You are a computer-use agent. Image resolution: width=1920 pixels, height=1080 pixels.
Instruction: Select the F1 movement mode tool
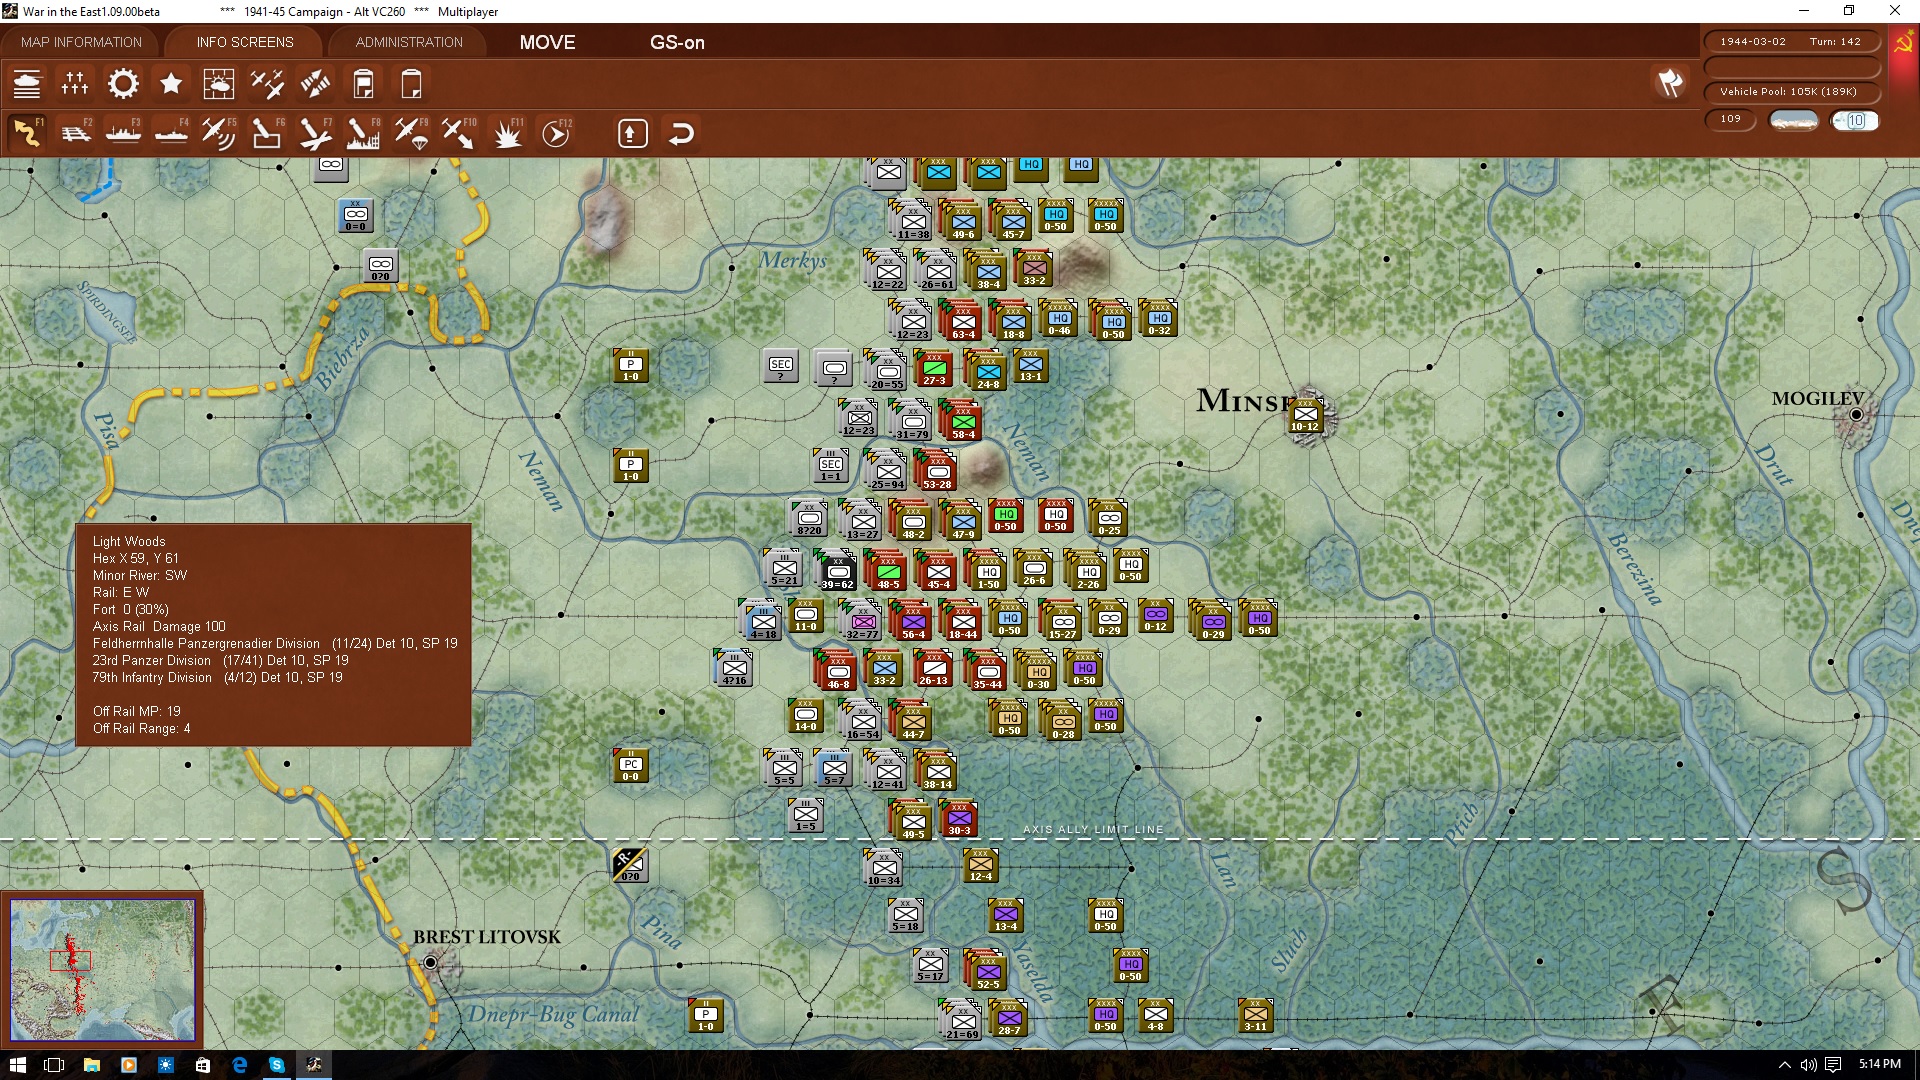pyautogui.click(x=28, y=132)
